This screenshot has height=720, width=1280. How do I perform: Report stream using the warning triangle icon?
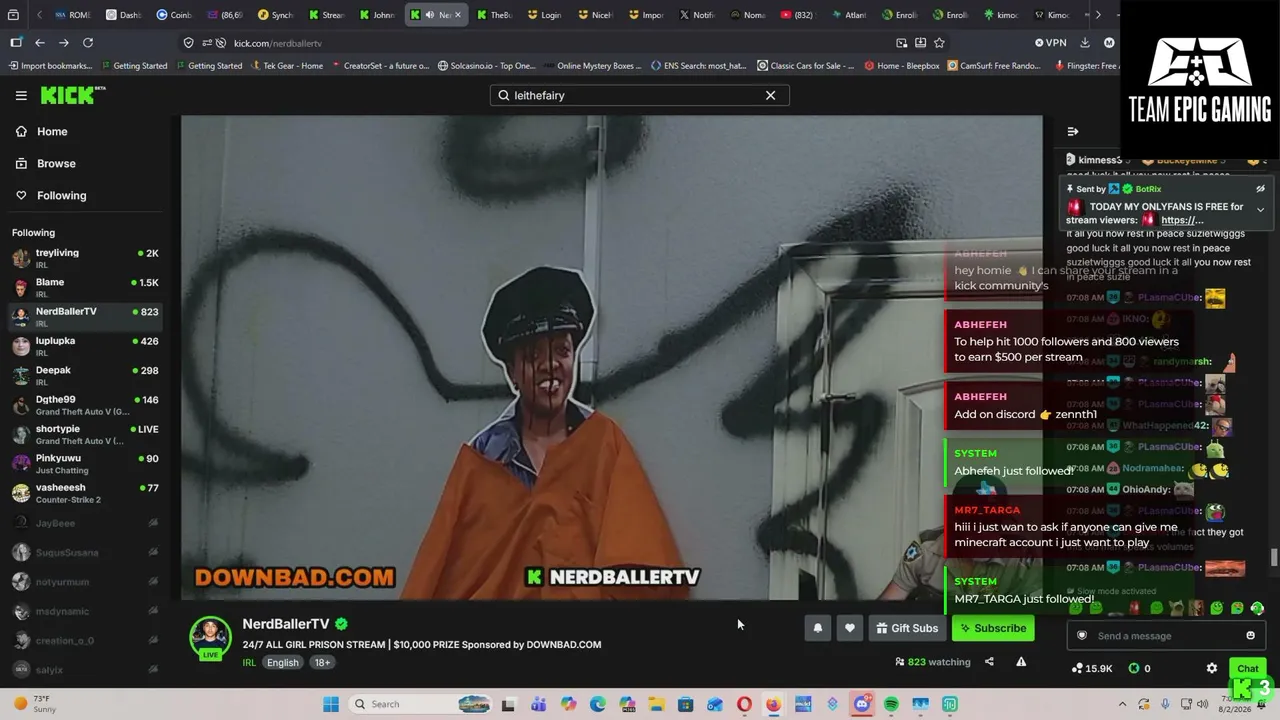(x=1021, y=661)
